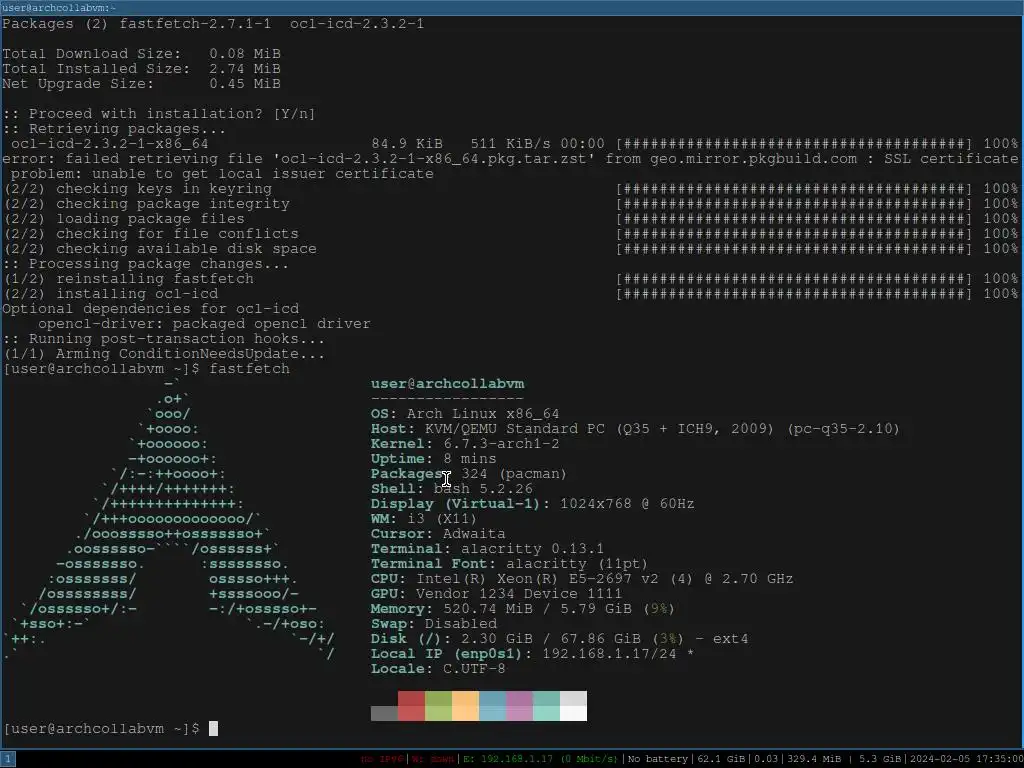
Task: Click the Shell: bash 5.2.26 line
Action: click(x=451, y=488)
